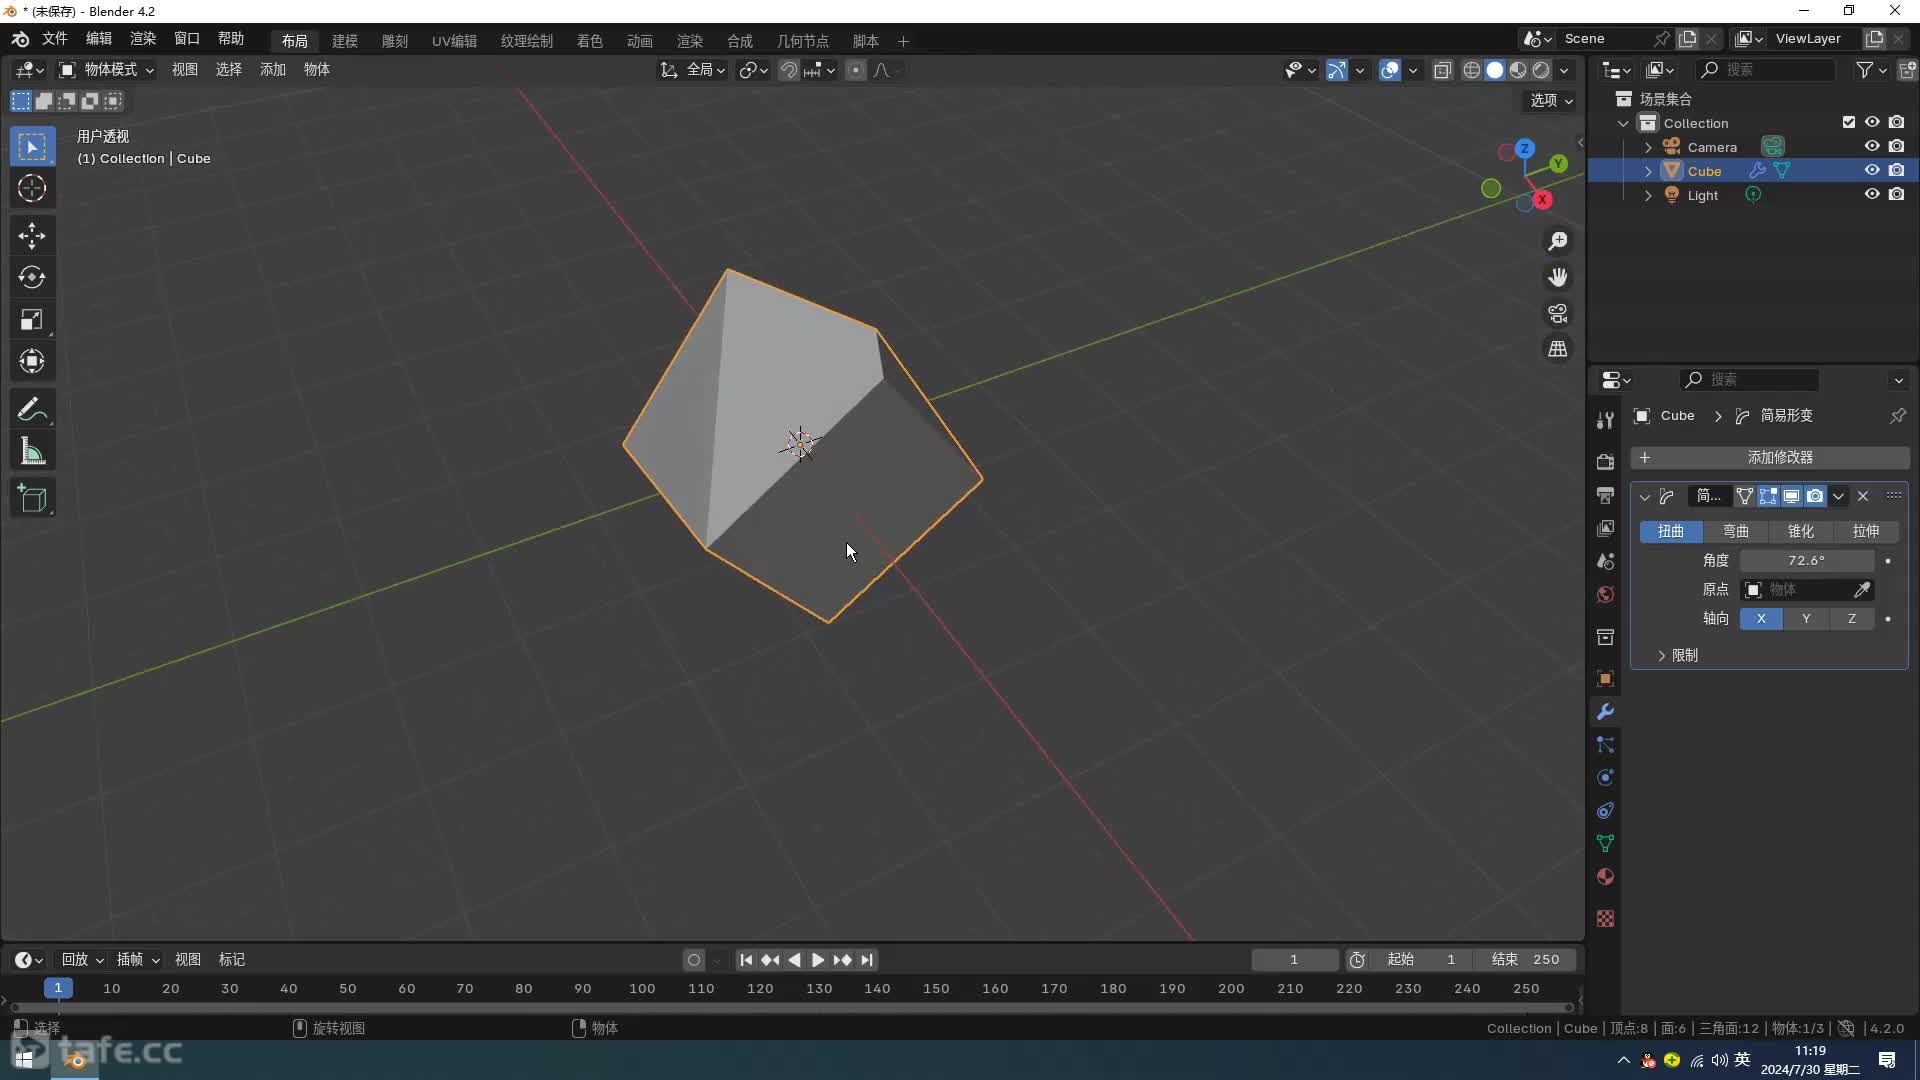Choose the Rotate tool
Viewport: 1920px width, 1080px height.
[x=32, y=277]
